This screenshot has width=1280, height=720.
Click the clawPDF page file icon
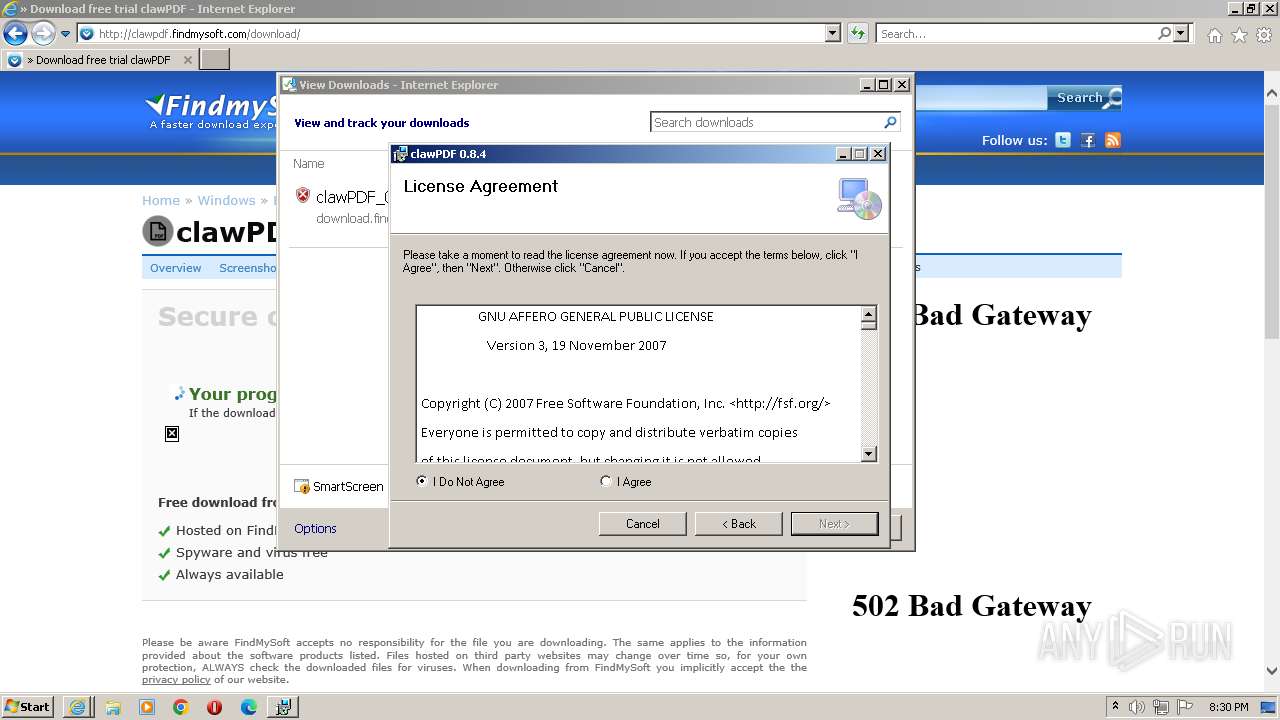(157, 232)
